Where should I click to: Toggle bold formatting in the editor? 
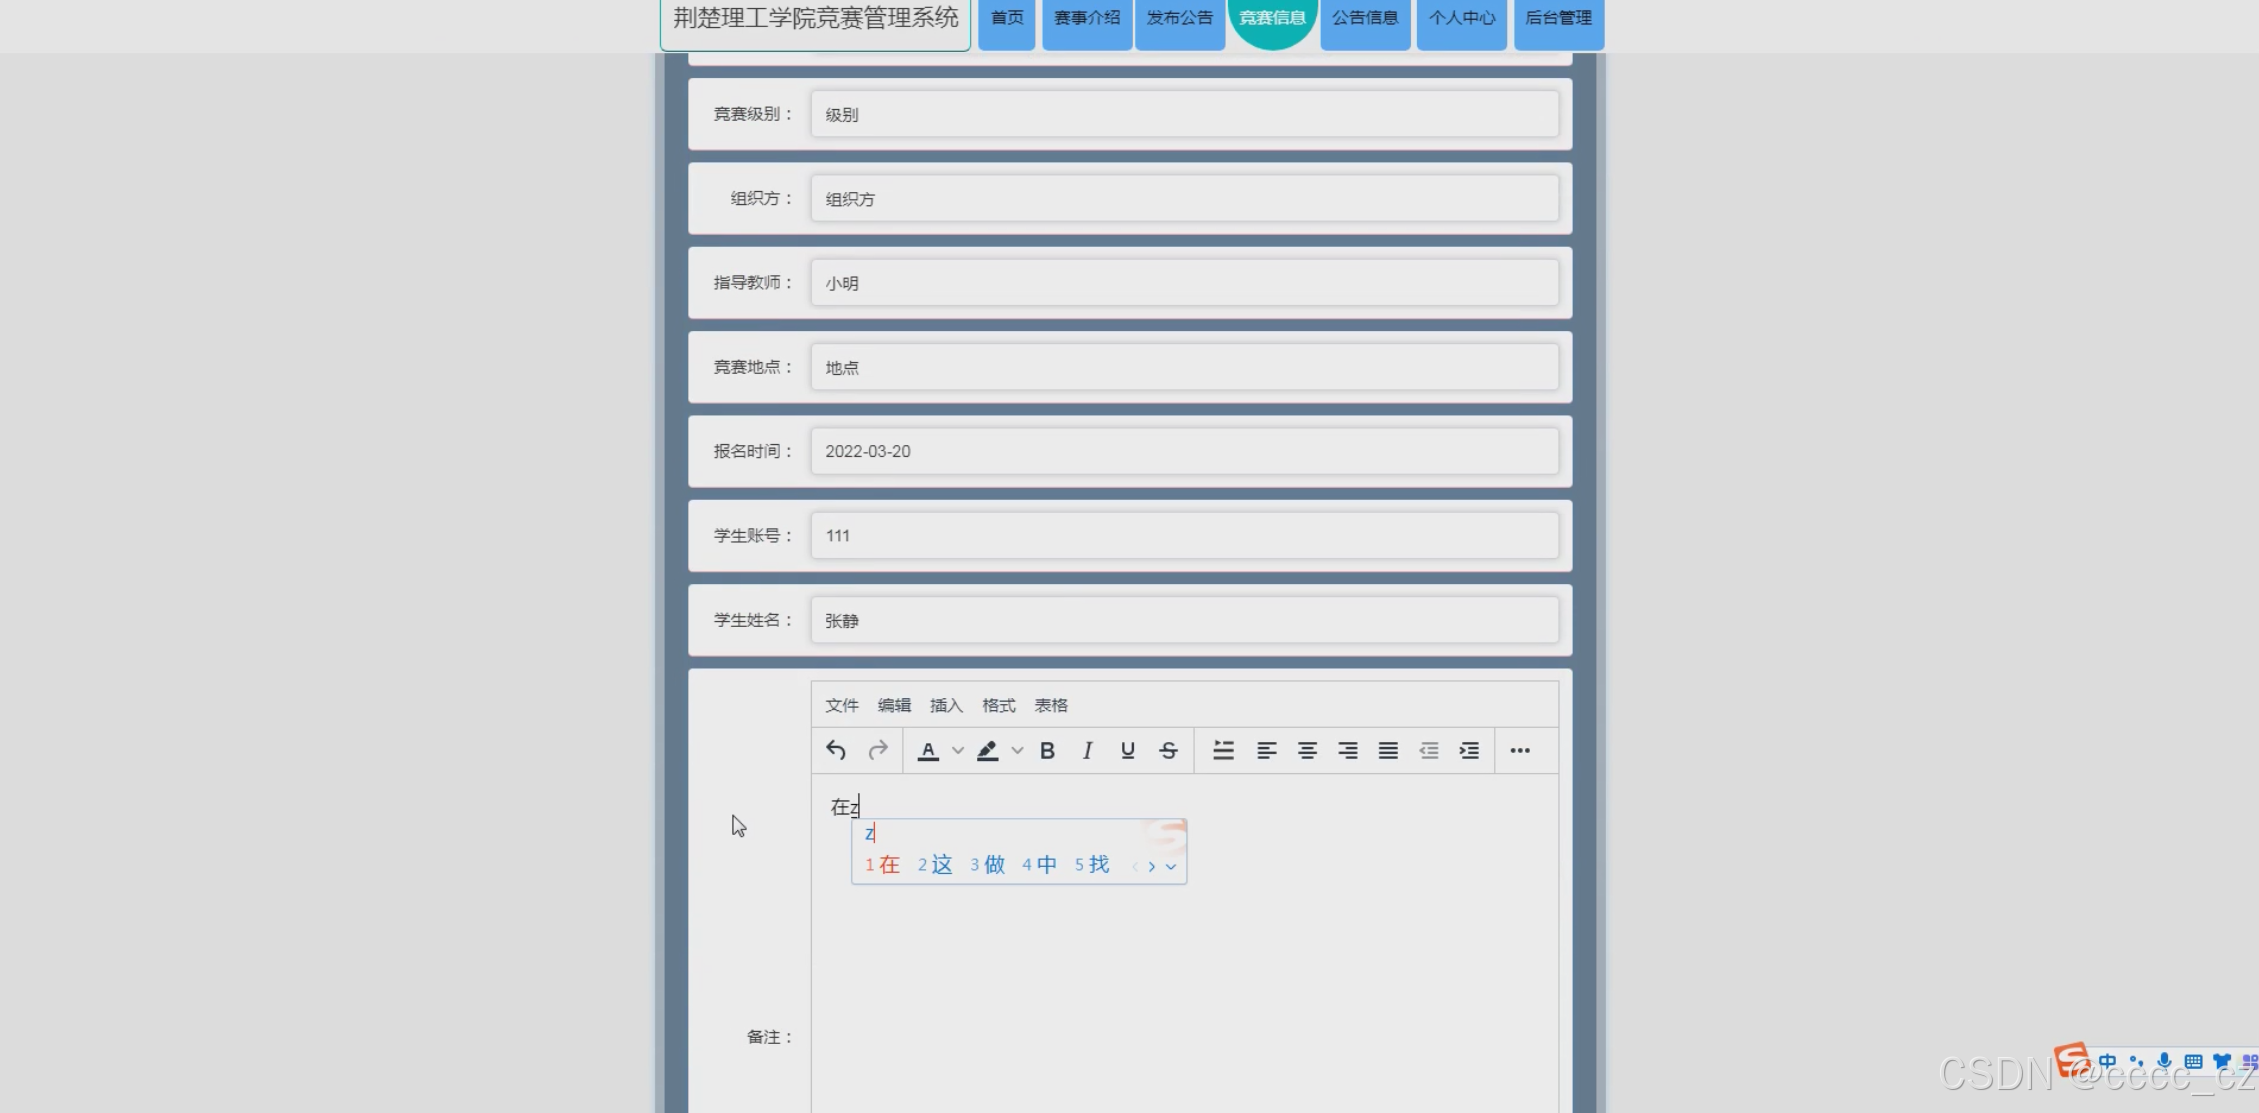pos(1047,750)
